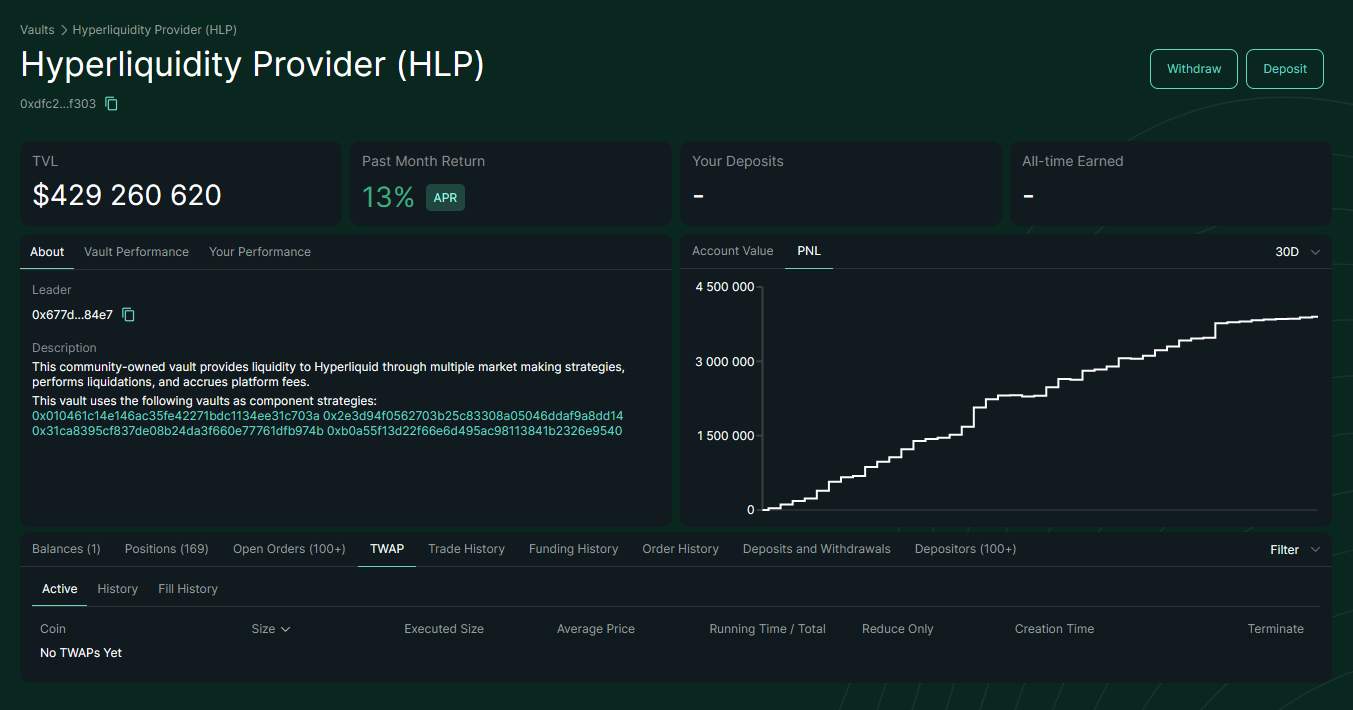The height and width of the screenshot is (710, 1353).
Task: Click the Coin column header
Action: coord(53,629)
